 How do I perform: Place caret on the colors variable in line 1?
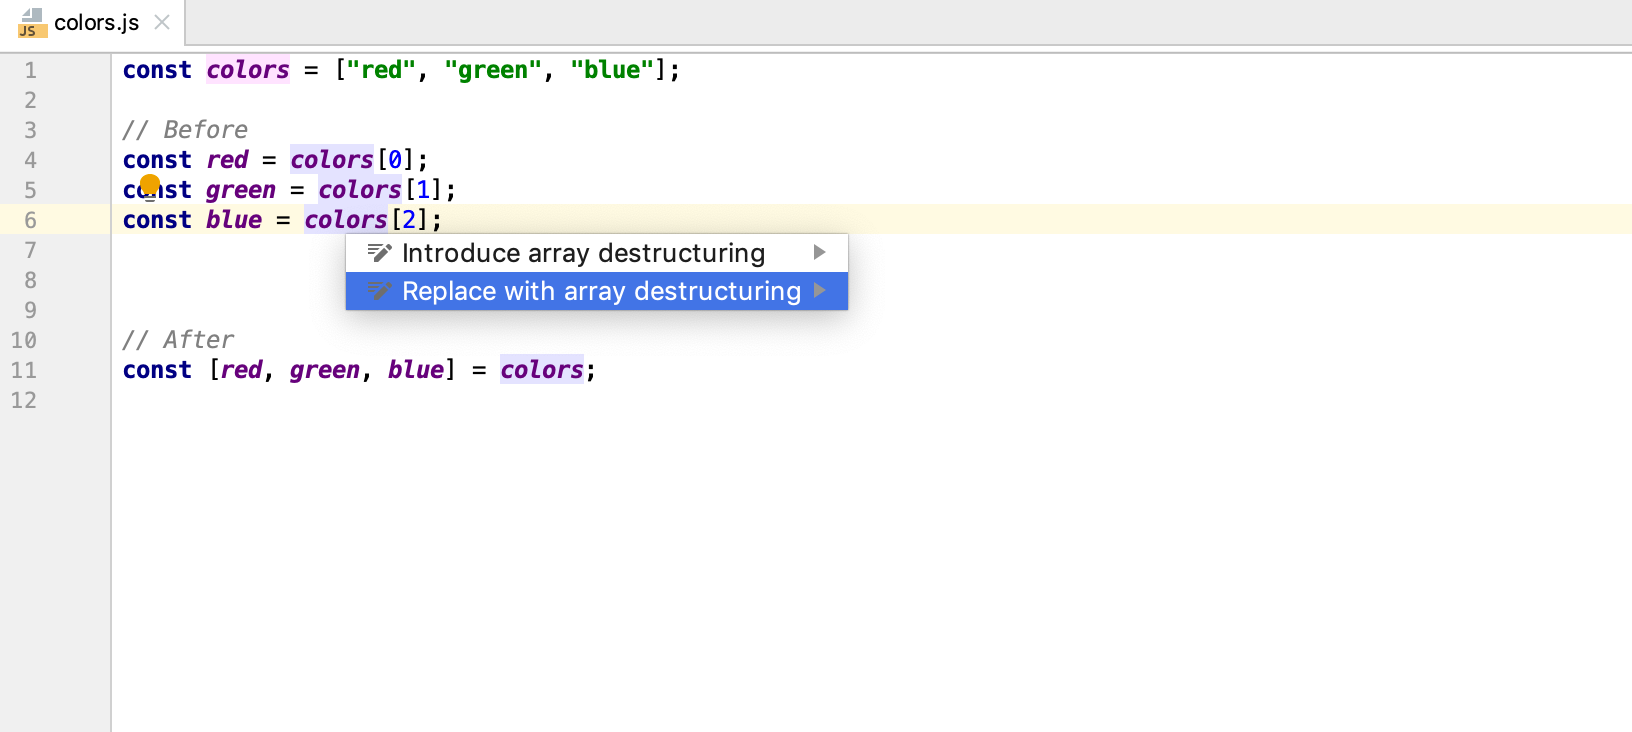tap(248, 70)
